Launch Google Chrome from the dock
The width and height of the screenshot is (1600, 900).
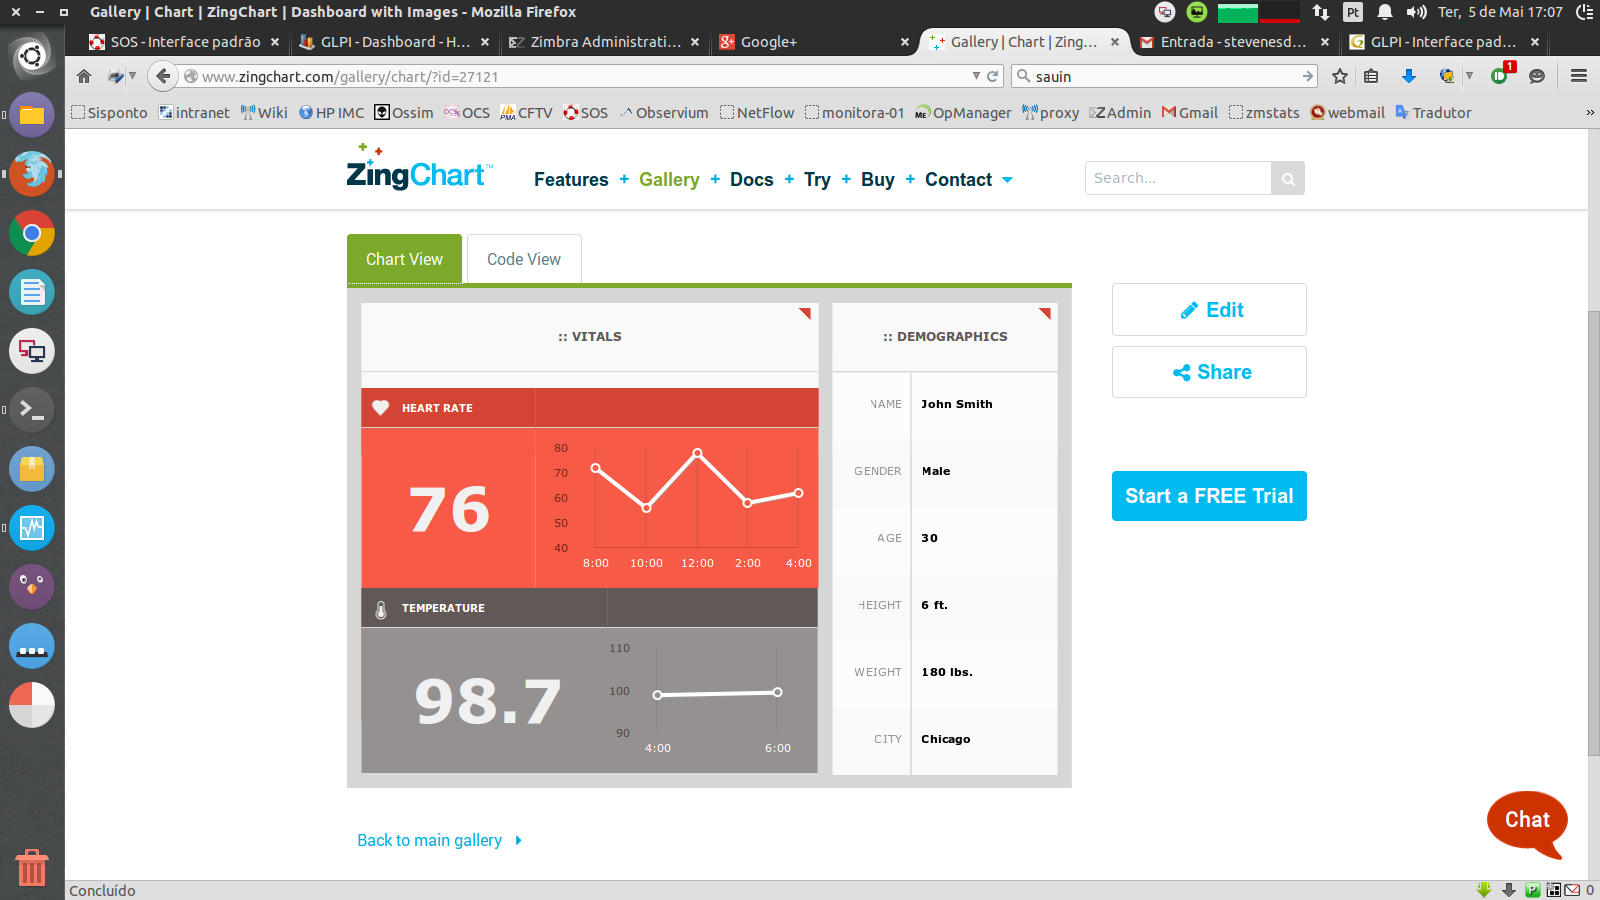click(x=32, y=234)
